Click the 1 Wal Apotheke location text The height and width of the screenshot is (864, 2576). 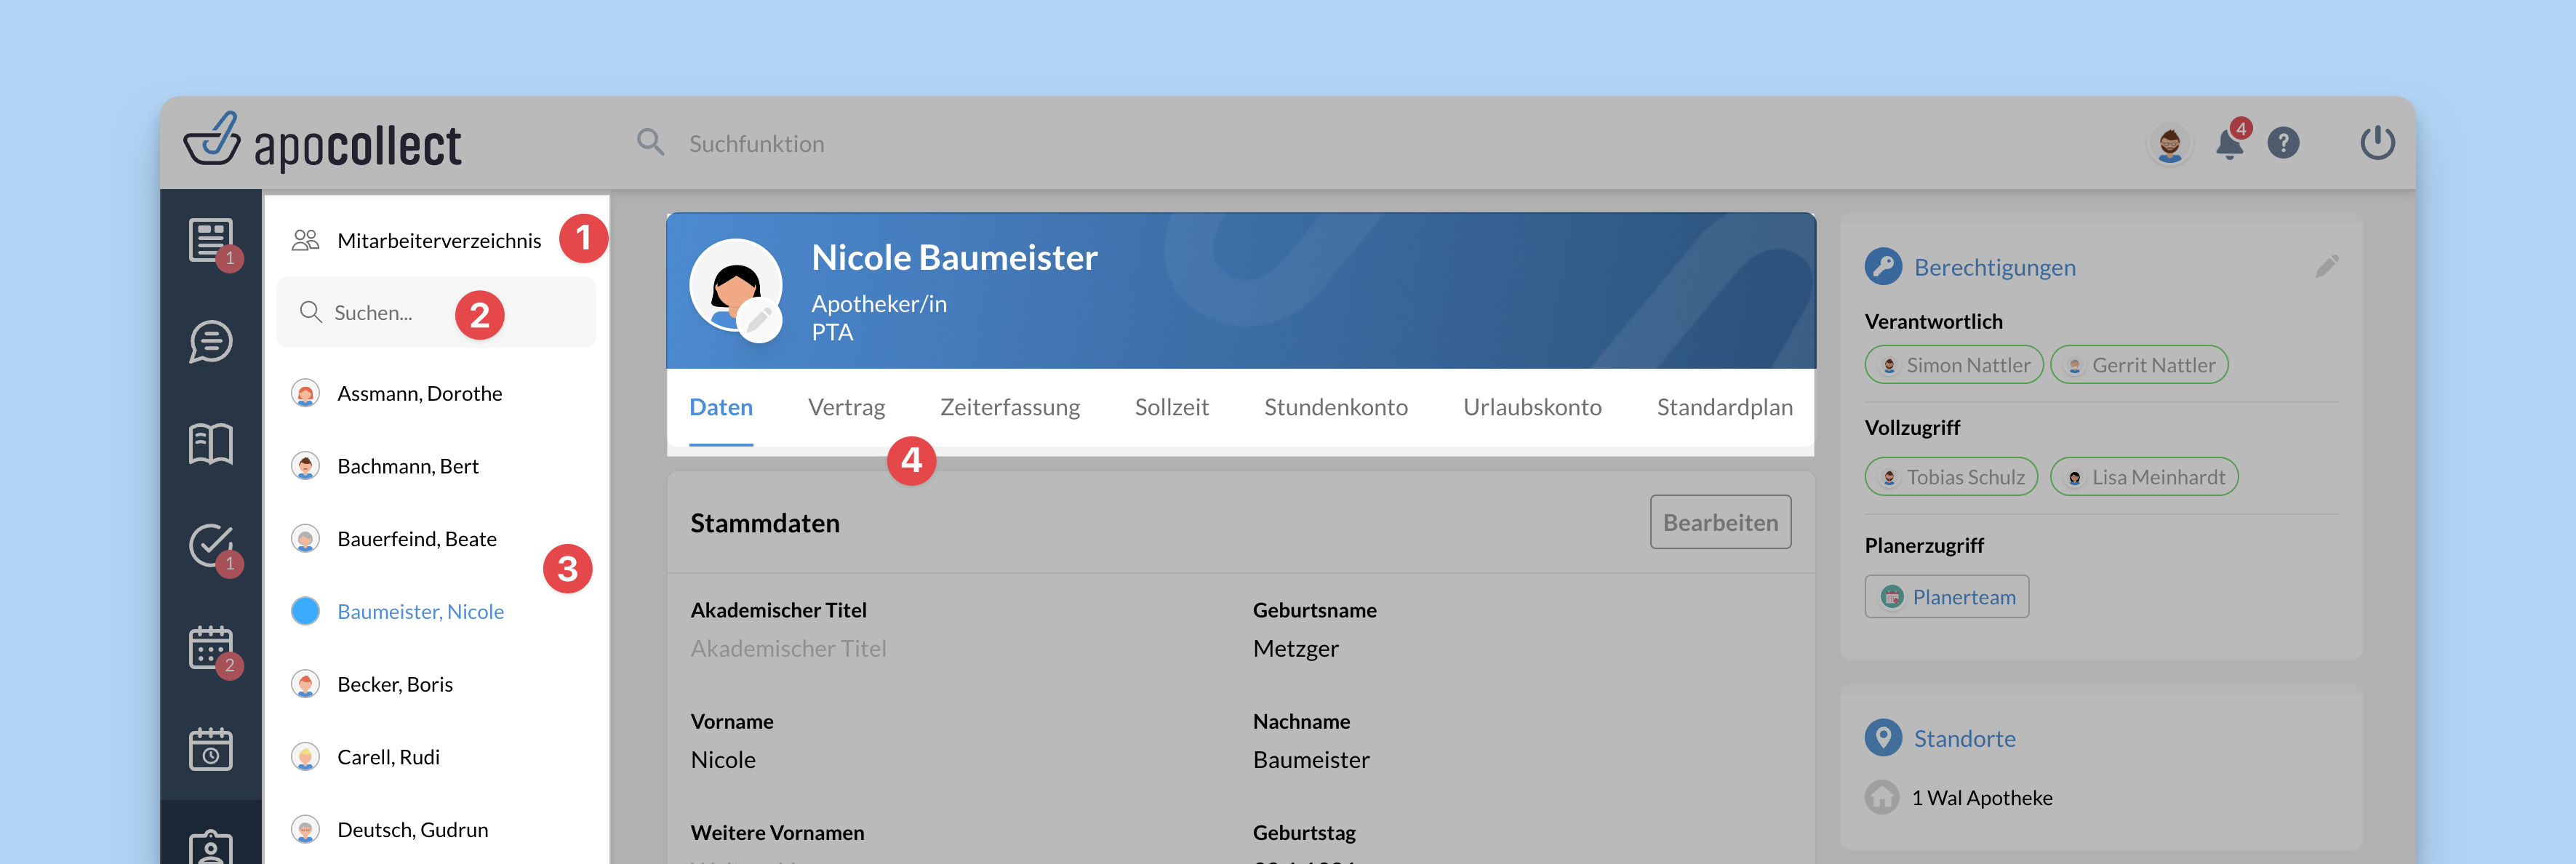point(1981,797)
